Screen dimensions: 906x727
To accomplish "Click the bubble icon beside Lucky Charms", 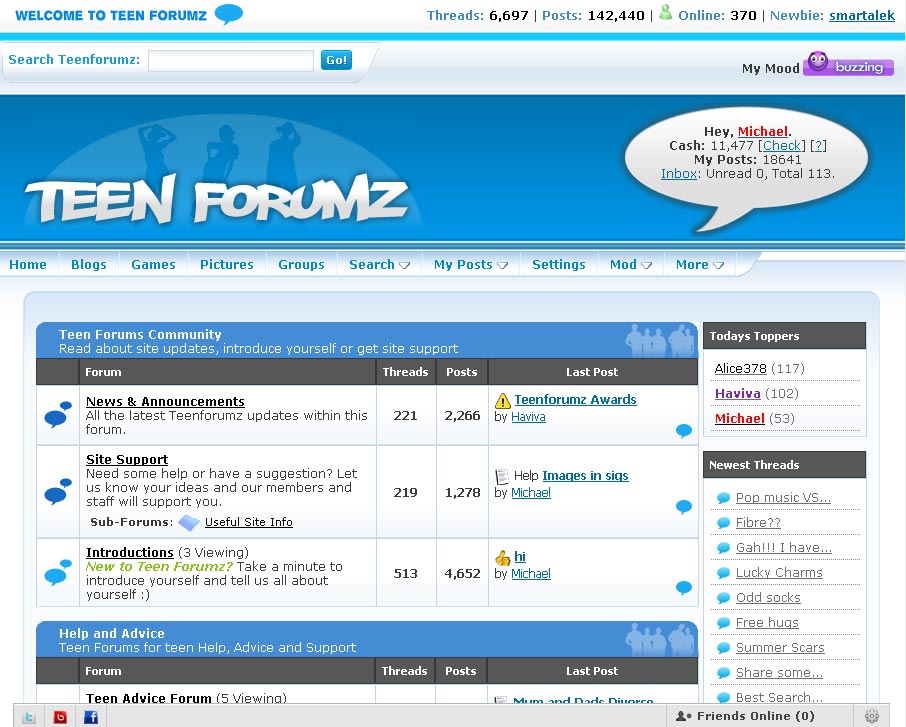I will [723, 573].
